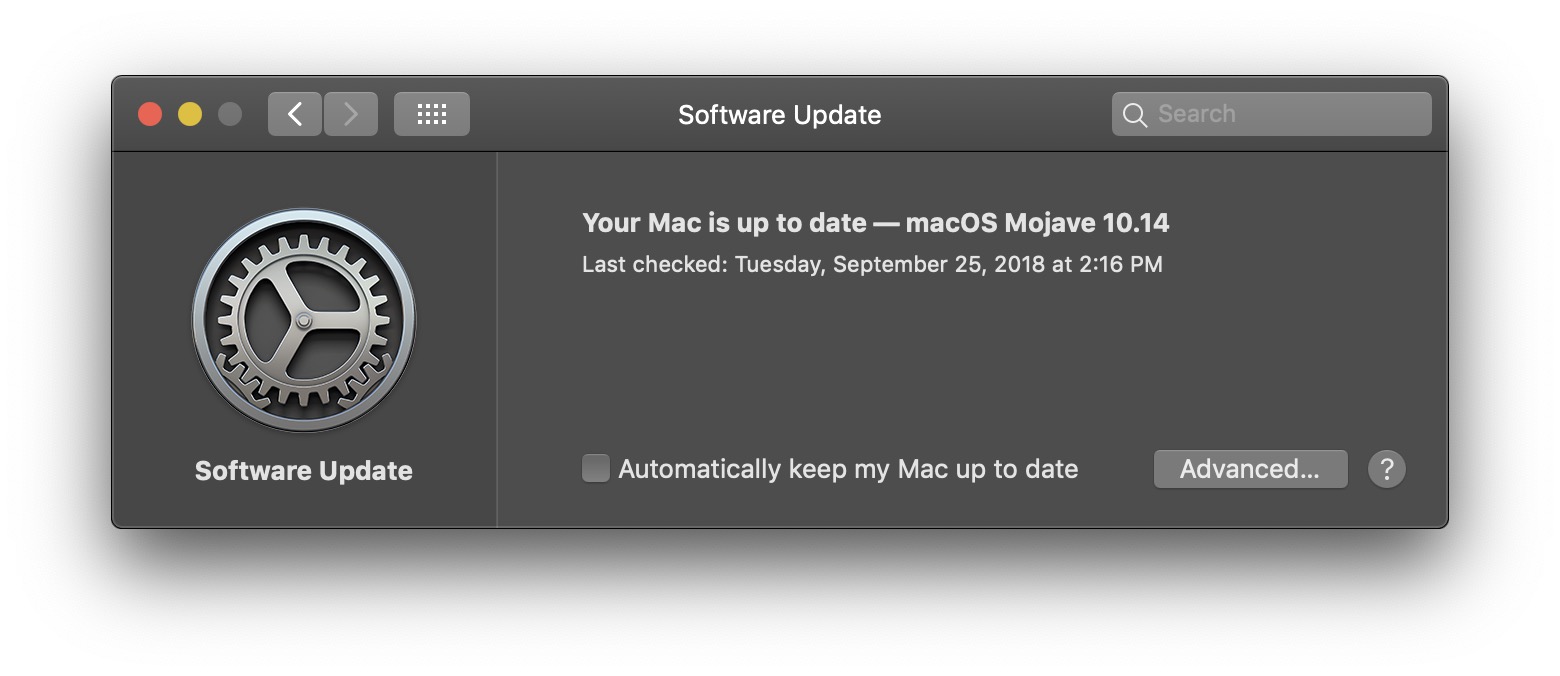Close the window with red button
The image size is (1560, 676).
tap(150, 114)
